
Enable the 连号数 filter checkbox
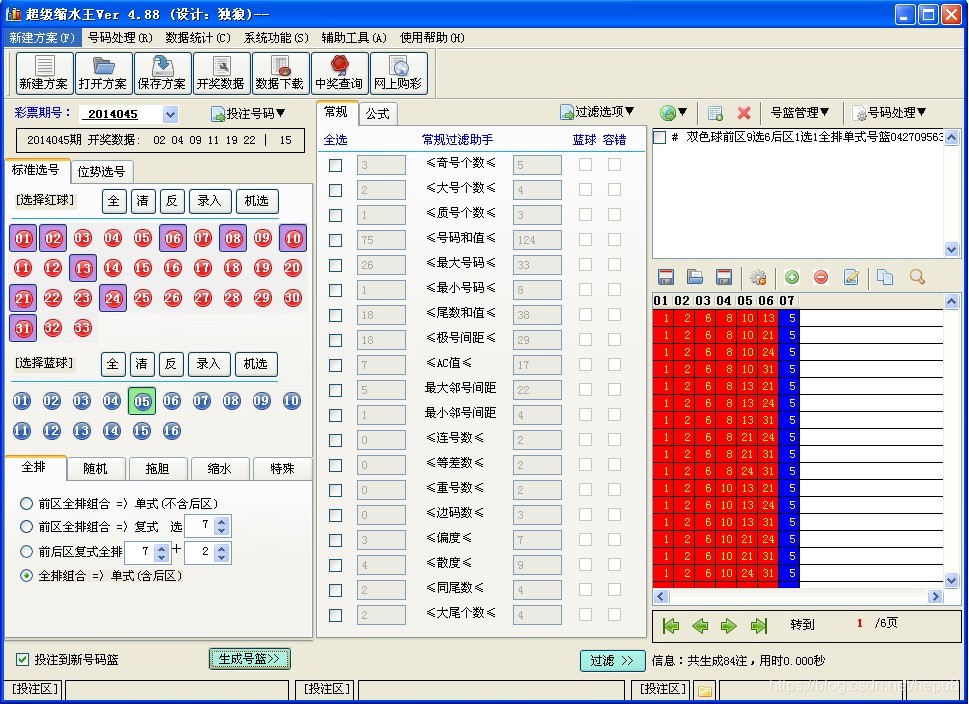pyautogui.click(x=336, y=440)
